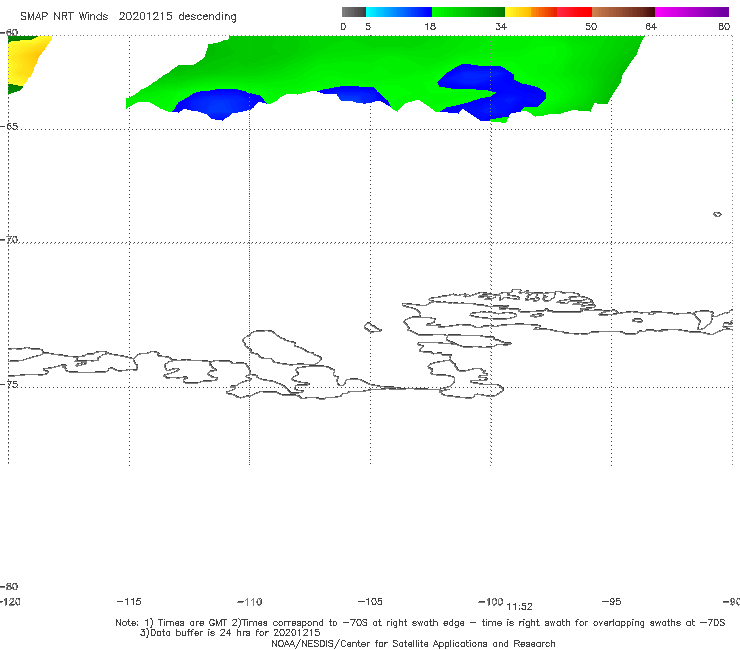Image resolution: width=740 pixels, height=650 pixels.
Task: Click the -95 longitude label
Action: (x=612, y=601)
